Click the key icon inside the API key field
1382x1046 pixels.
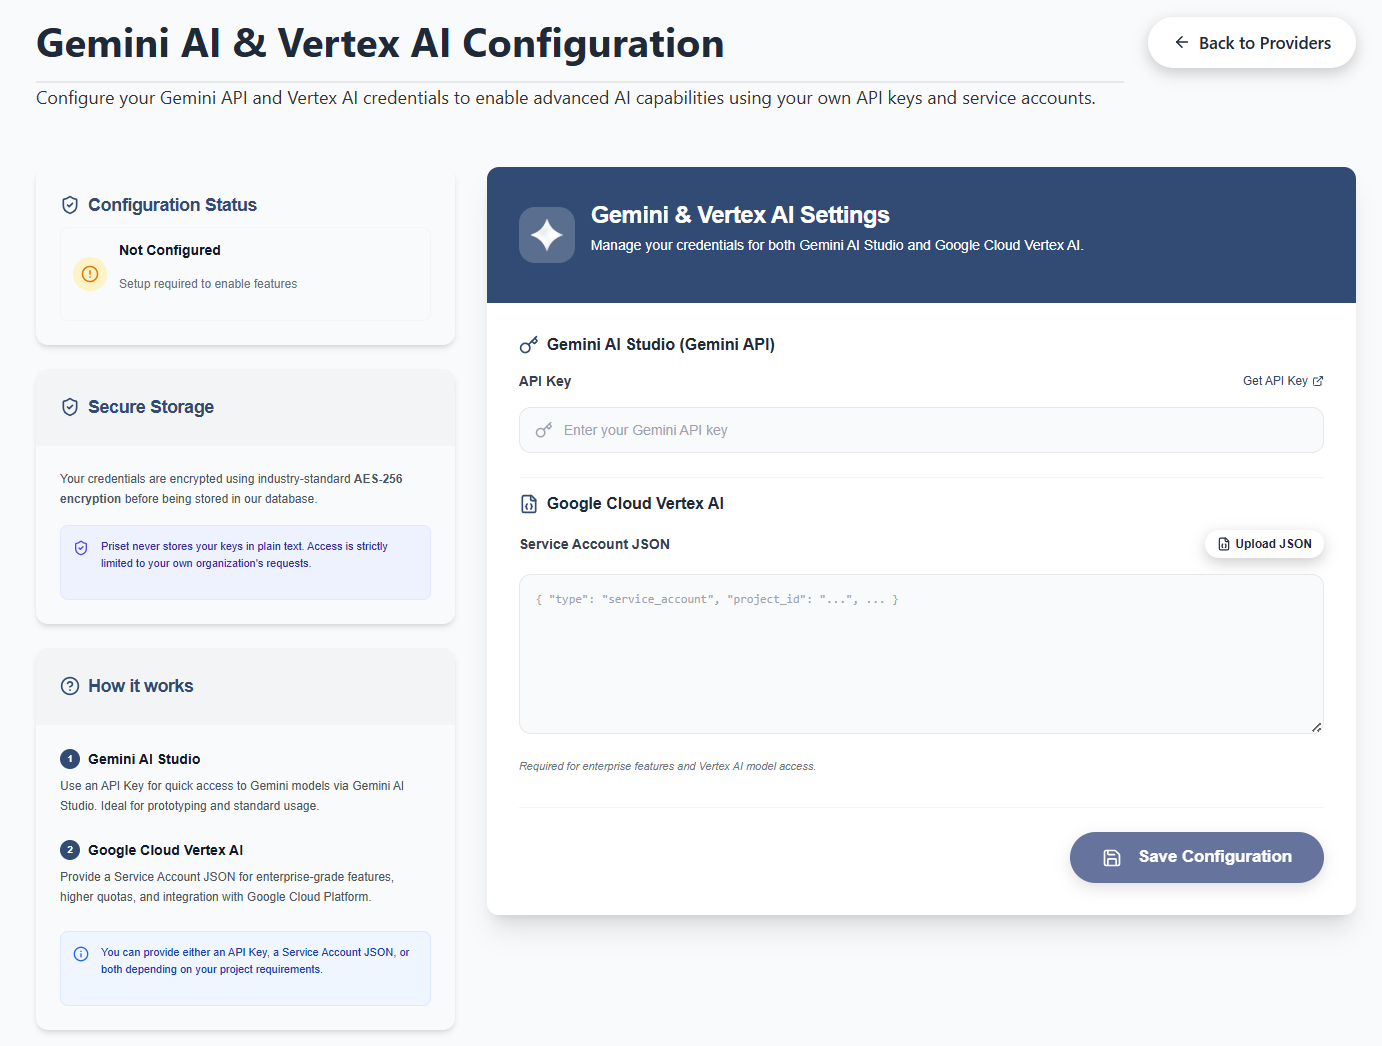[x=544, y=430]
